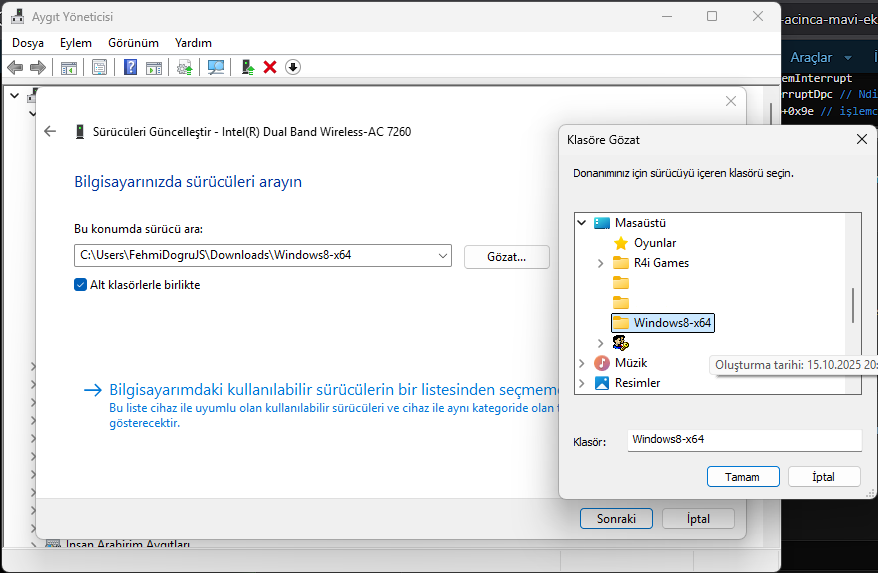Click the Klasör name input field
Image resolution: width=878 pixels, height=573 pixels.
744,440
